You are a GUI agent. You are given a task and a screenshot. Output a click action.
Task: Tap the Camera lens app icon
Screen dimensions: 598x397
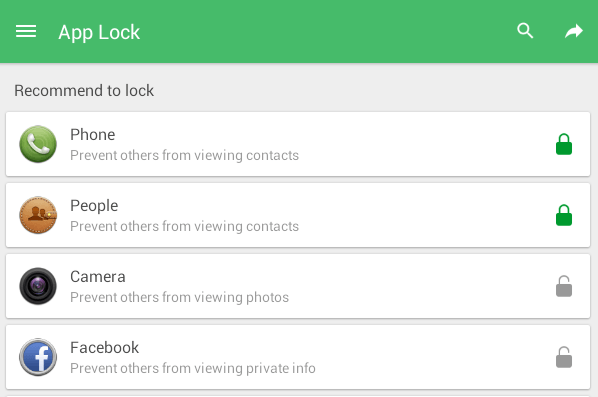click(38, 286)
